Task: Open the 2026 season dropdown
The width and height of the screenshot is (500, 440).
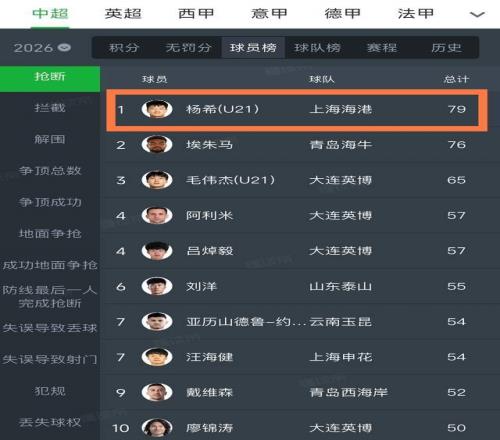Action: click(42, 48)
